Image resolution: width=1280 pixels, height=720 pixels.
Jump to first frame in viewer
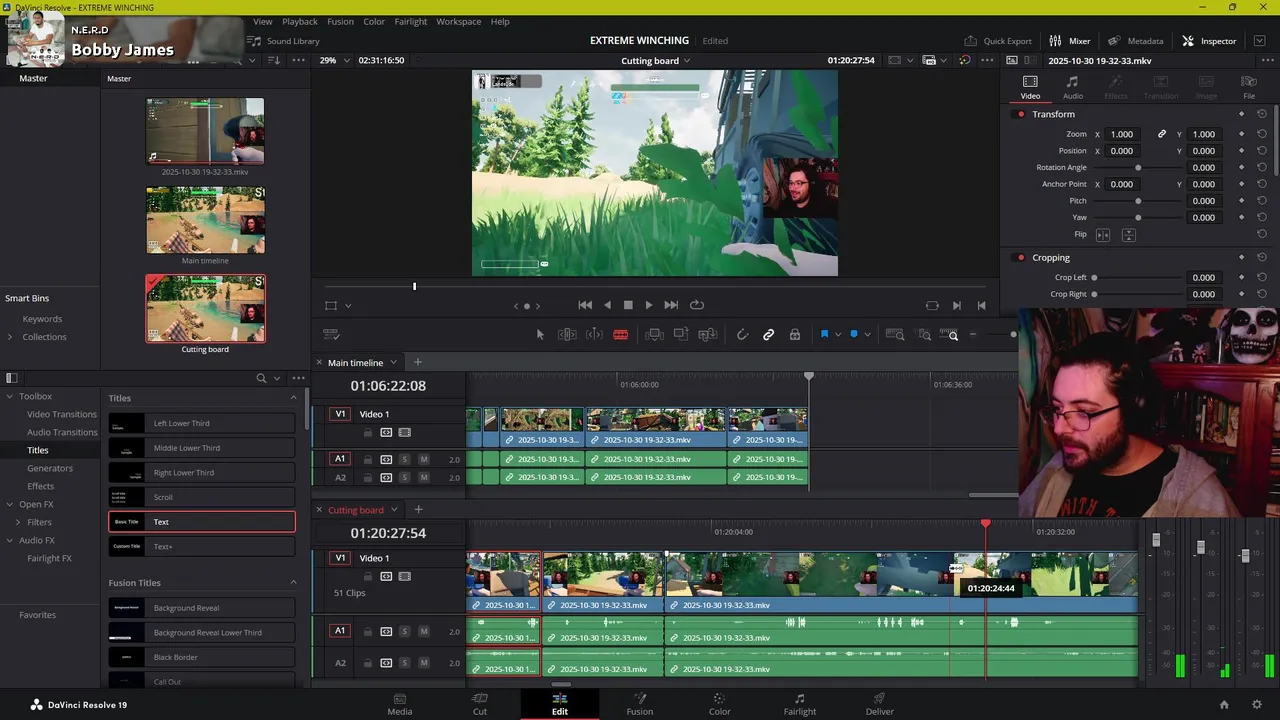585,305
